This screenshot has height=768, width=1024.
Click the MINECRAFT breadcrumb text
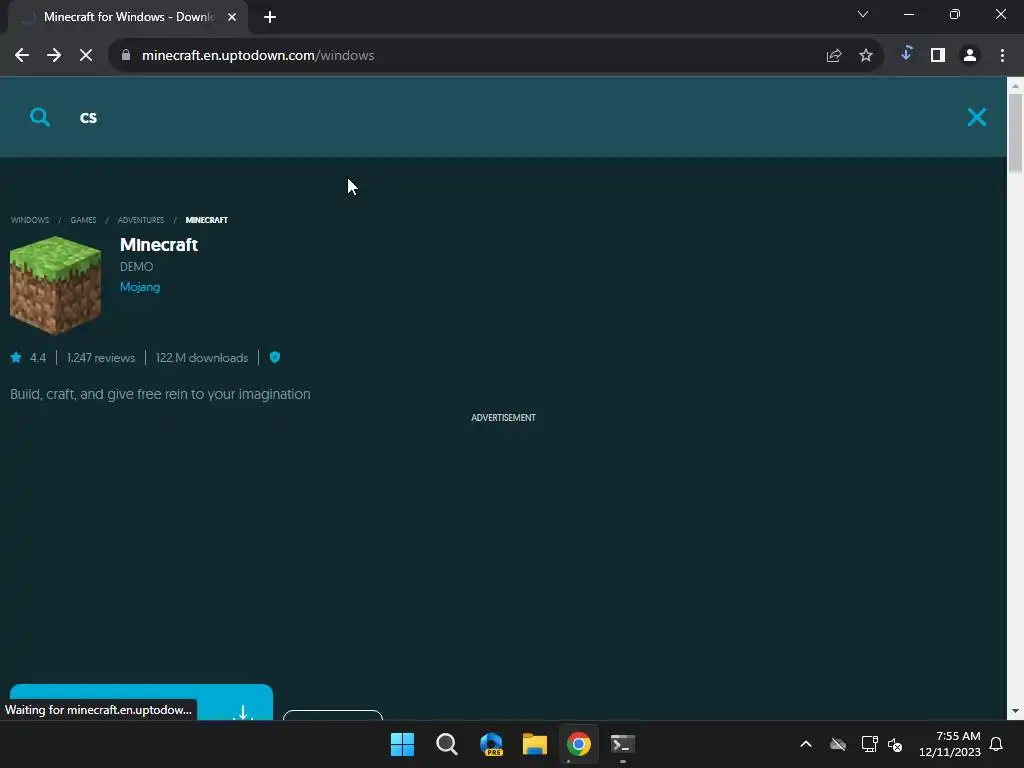coord(206,220)
